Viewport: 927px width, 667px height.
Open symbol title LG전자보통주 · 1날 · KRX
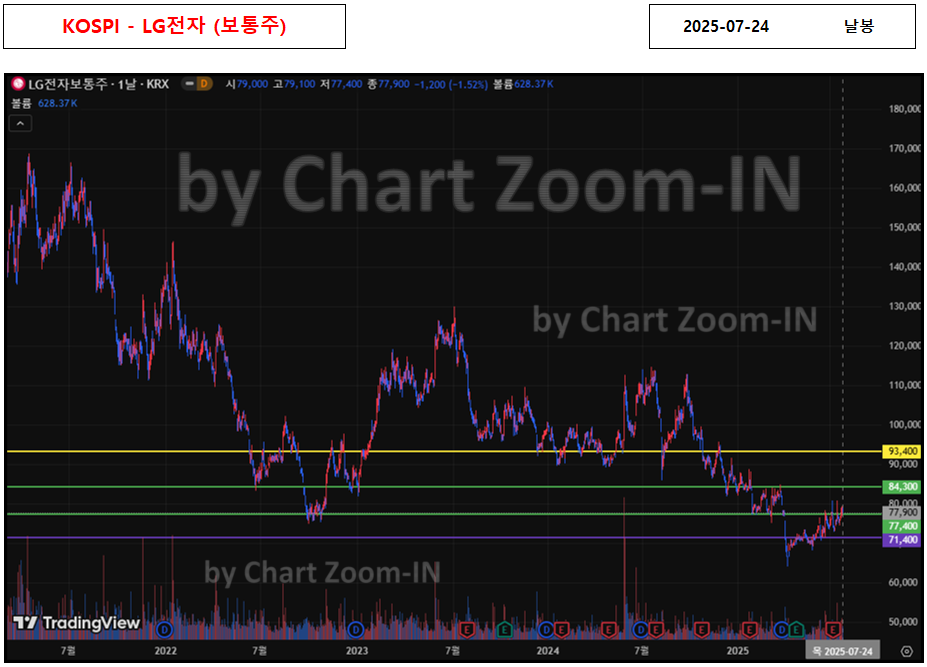[x=99, y=84]
